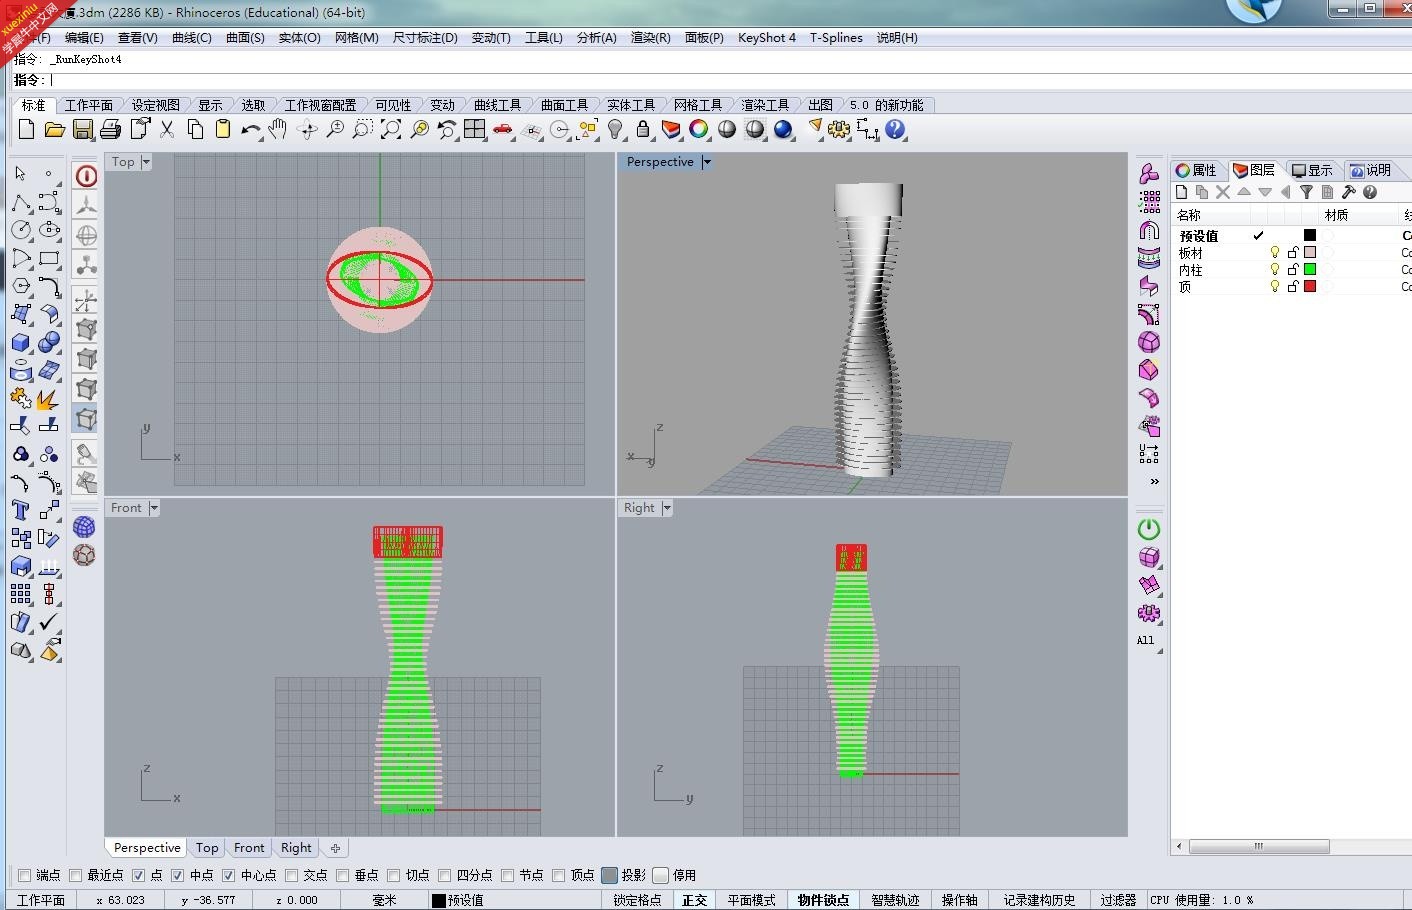Screen dimensions: 1412x910
Task: Change red color swatch of 顶 layer
Action: click(1310, 286)
